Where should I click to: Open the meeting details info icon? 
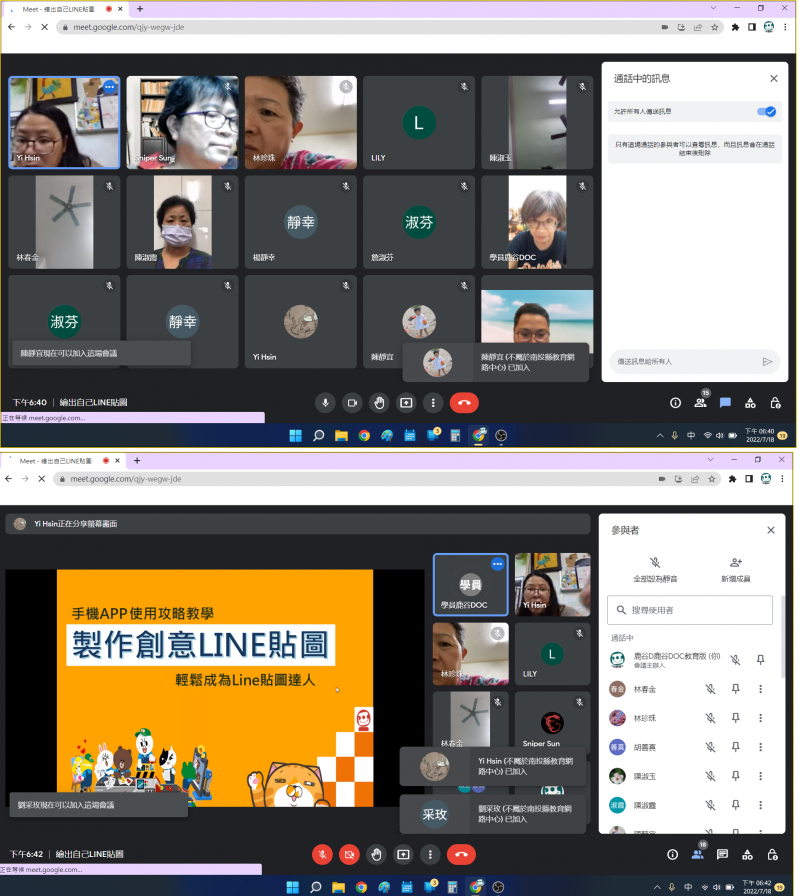tap(676, 403)
